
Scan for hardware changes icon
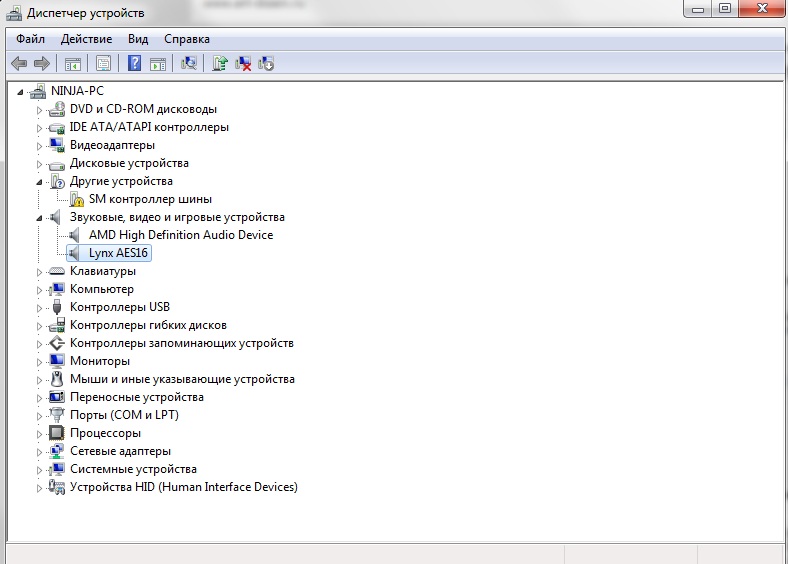189,63
